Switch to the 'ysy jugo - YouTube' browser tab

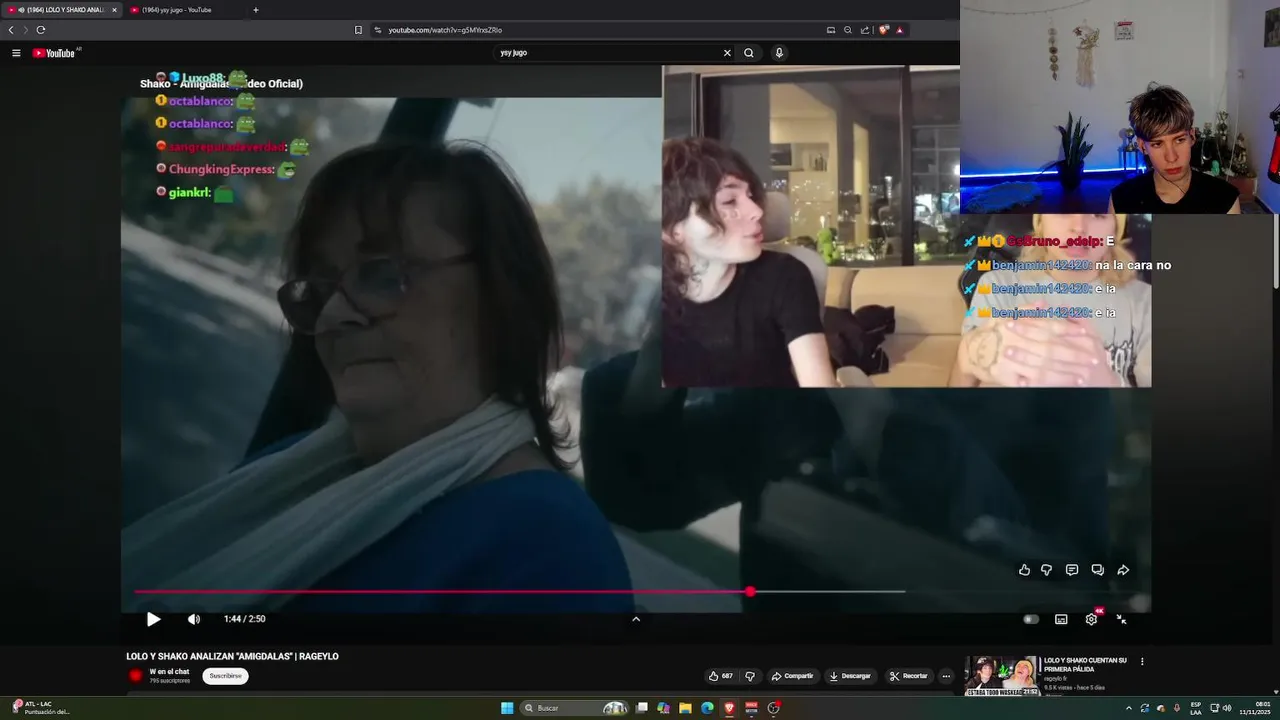tap(177, 10)
